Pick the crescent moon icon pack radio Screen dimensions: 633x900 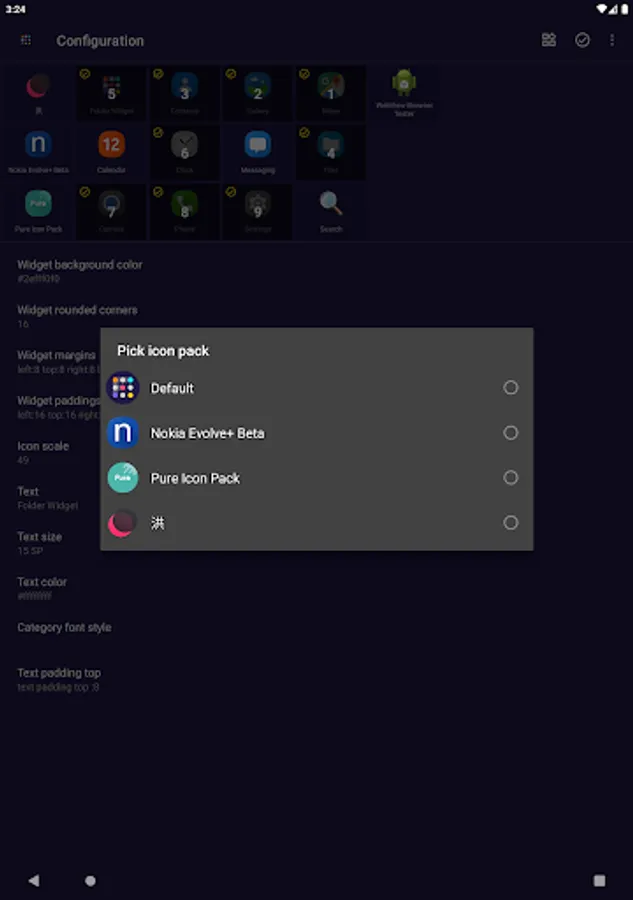[x=510, y=523]
